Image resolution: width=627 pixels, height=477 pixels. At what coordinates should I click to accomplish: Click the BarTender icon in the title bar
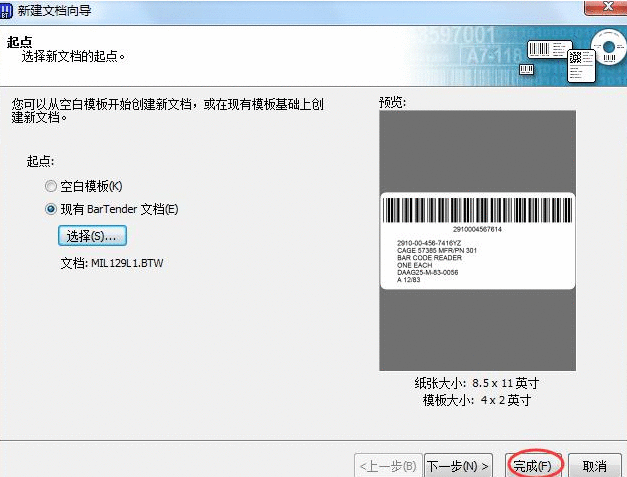[x=9, y=10]
